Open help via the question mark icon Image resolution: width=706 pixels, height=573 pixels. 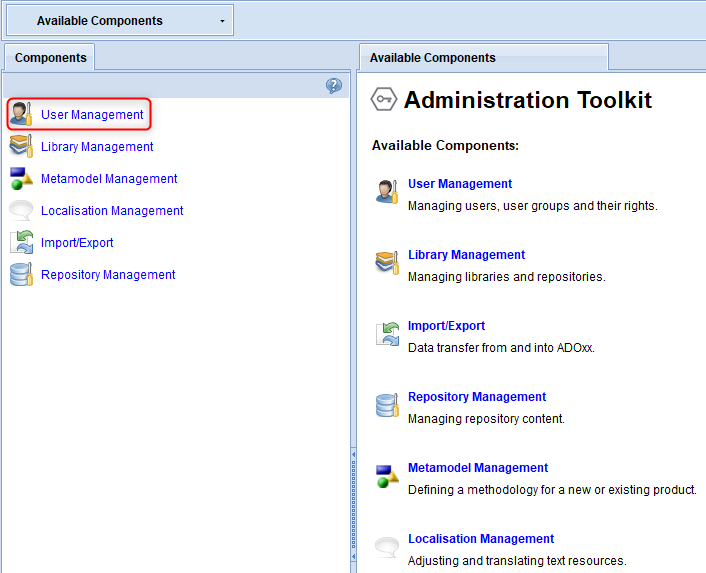[334, 85]
